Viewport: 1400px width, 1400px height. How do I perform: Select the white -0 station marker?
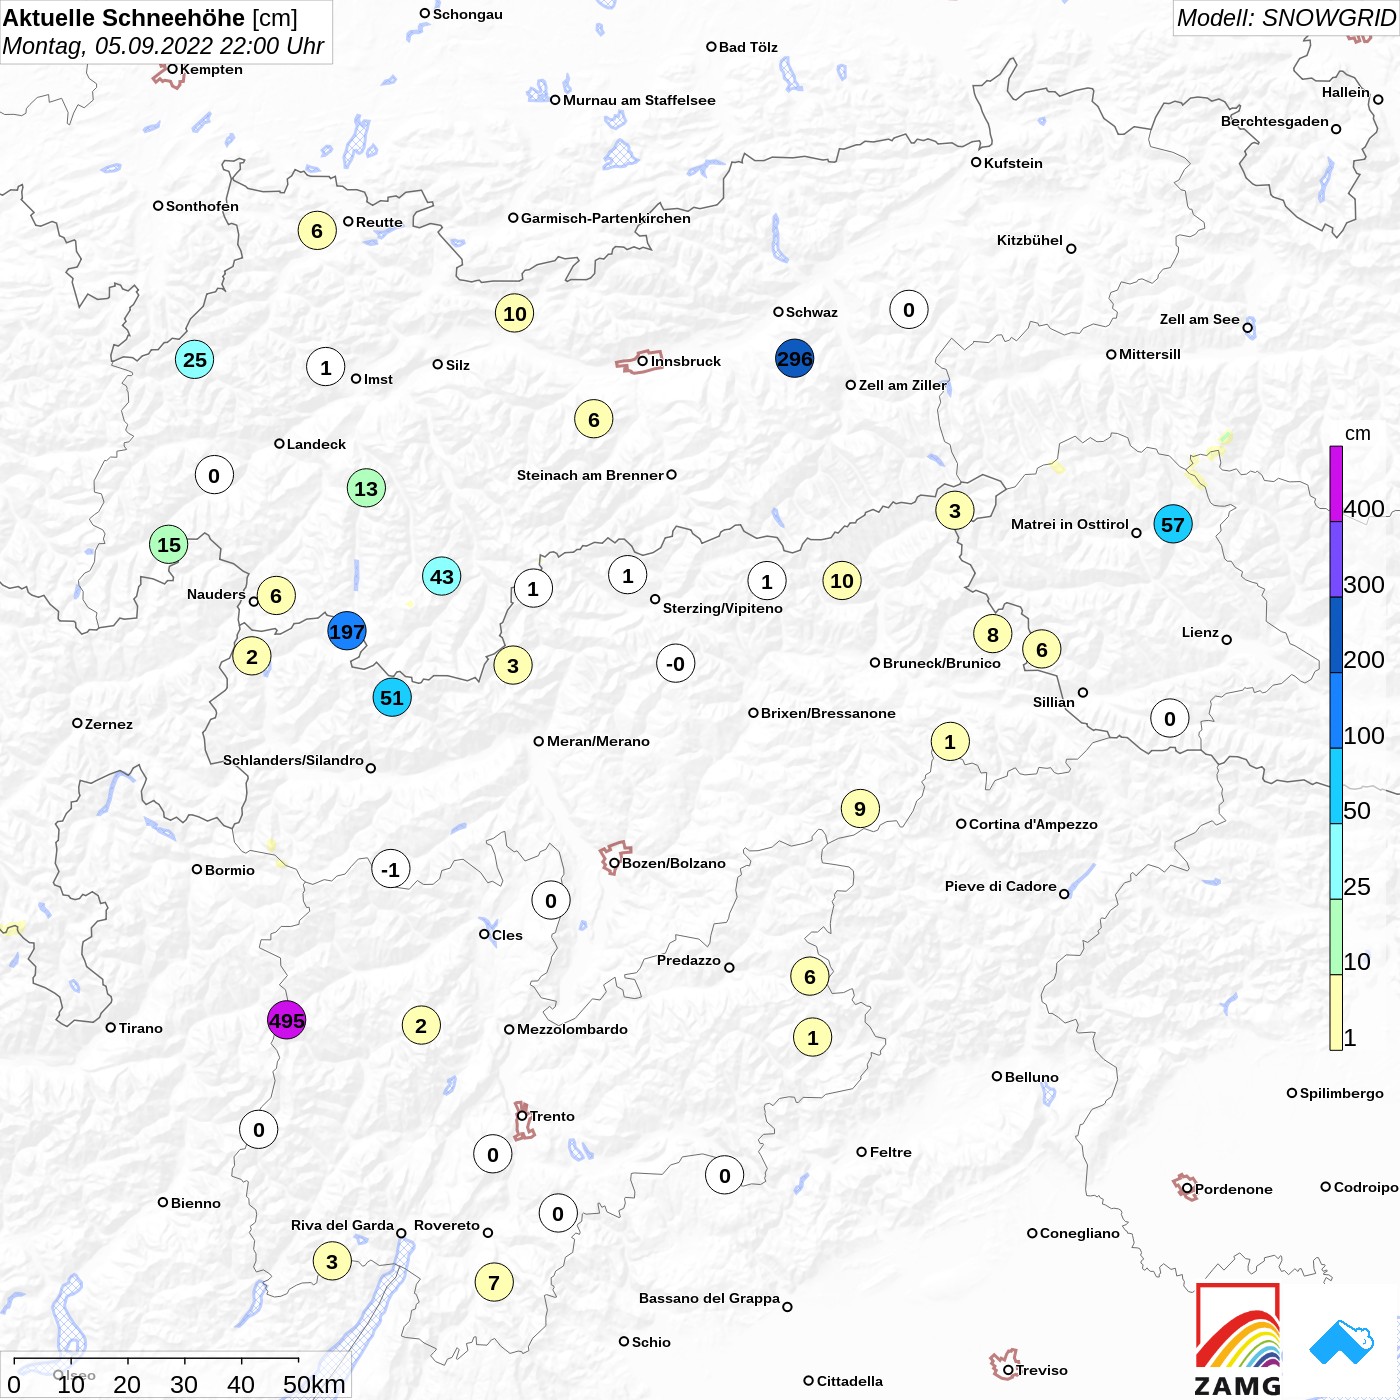click(676, 663)
